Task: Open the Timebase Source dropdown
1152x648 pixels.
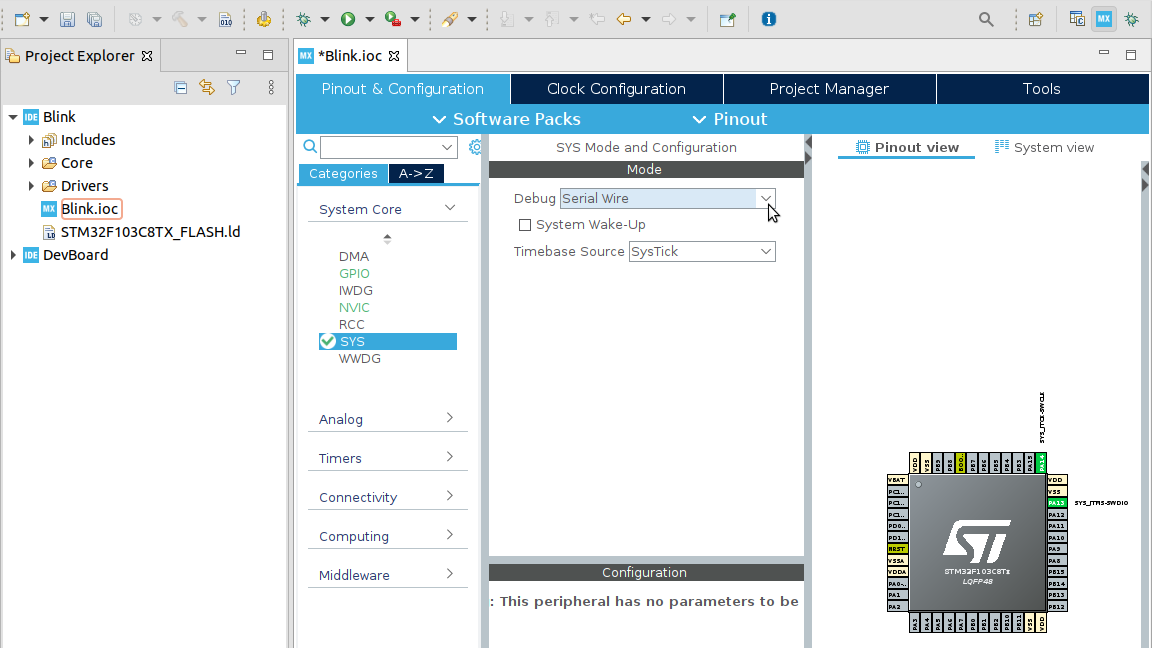Action: tap(766, 251)
